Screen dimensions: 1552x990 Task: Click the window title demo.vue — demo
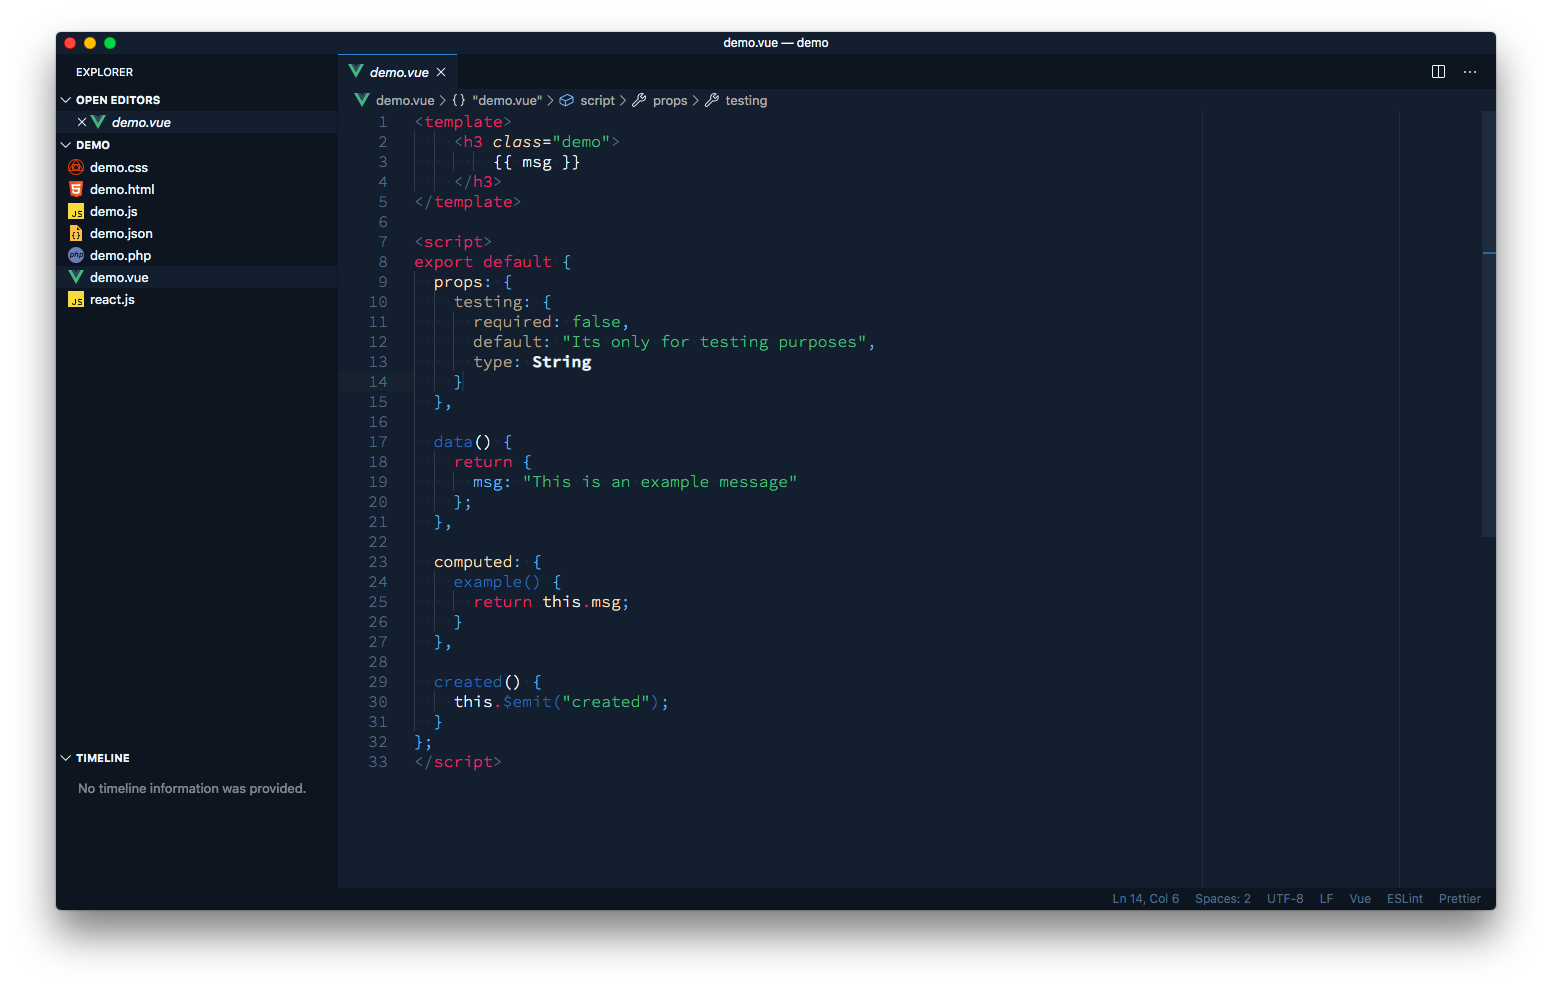(x=776, y=43)
